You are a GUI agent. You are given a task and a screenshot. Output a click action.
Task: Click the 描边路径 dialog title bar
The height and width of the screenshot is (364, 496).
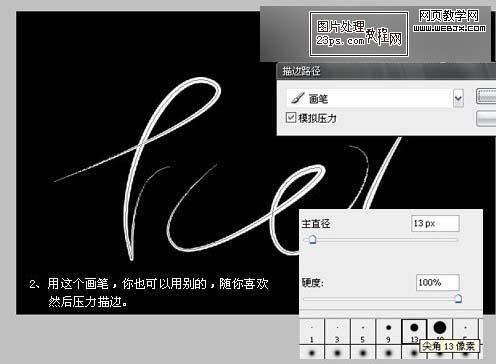386,71
